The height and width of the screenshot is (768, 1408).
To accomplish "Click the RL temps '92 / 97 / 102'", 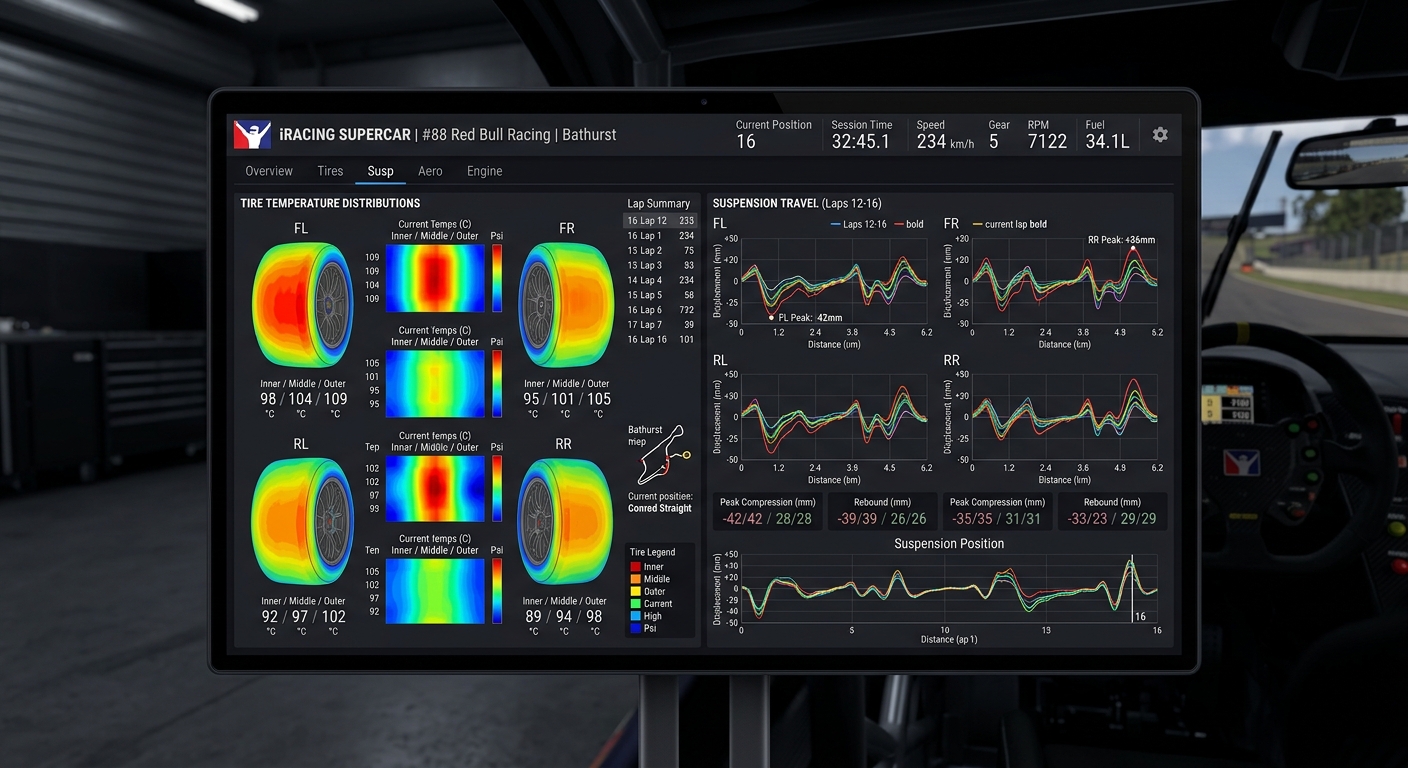I will tap(303, 616).
